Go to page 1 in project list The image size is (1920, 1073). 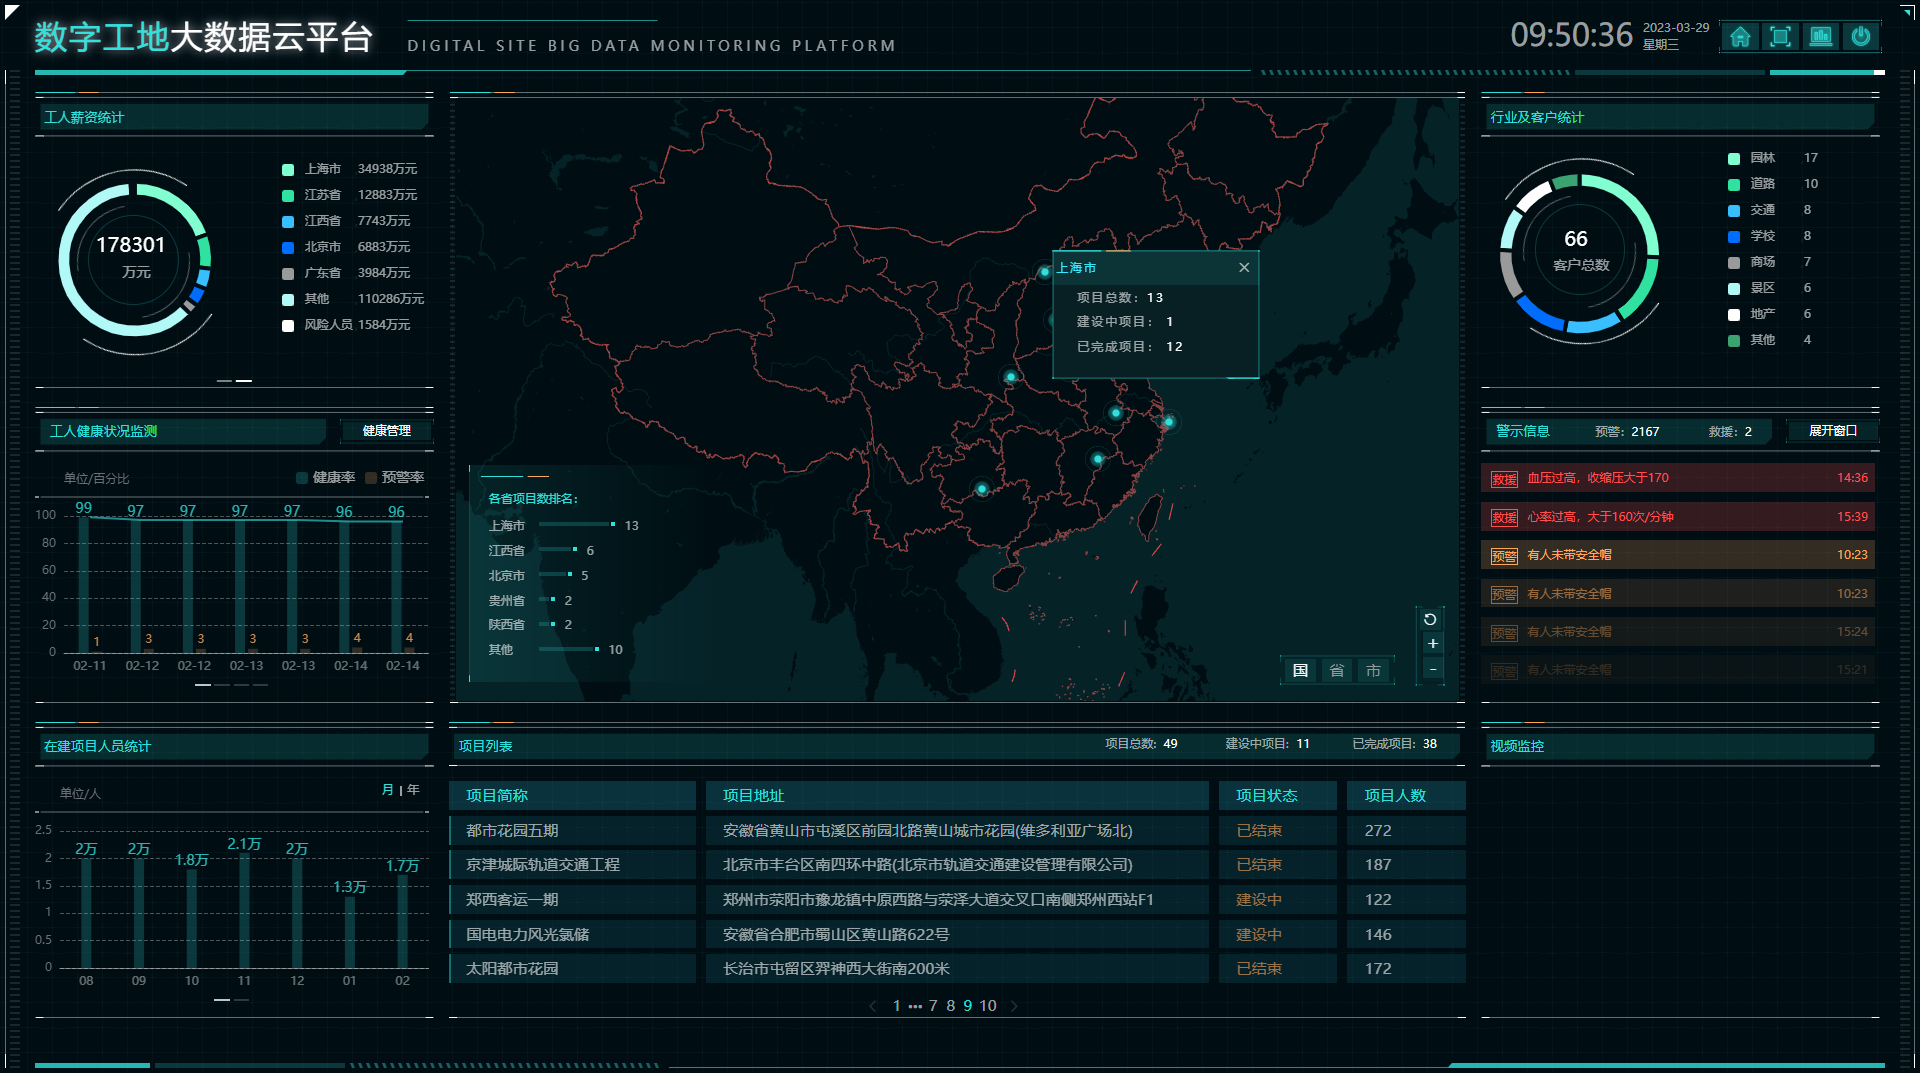[x=897, y=1006]
